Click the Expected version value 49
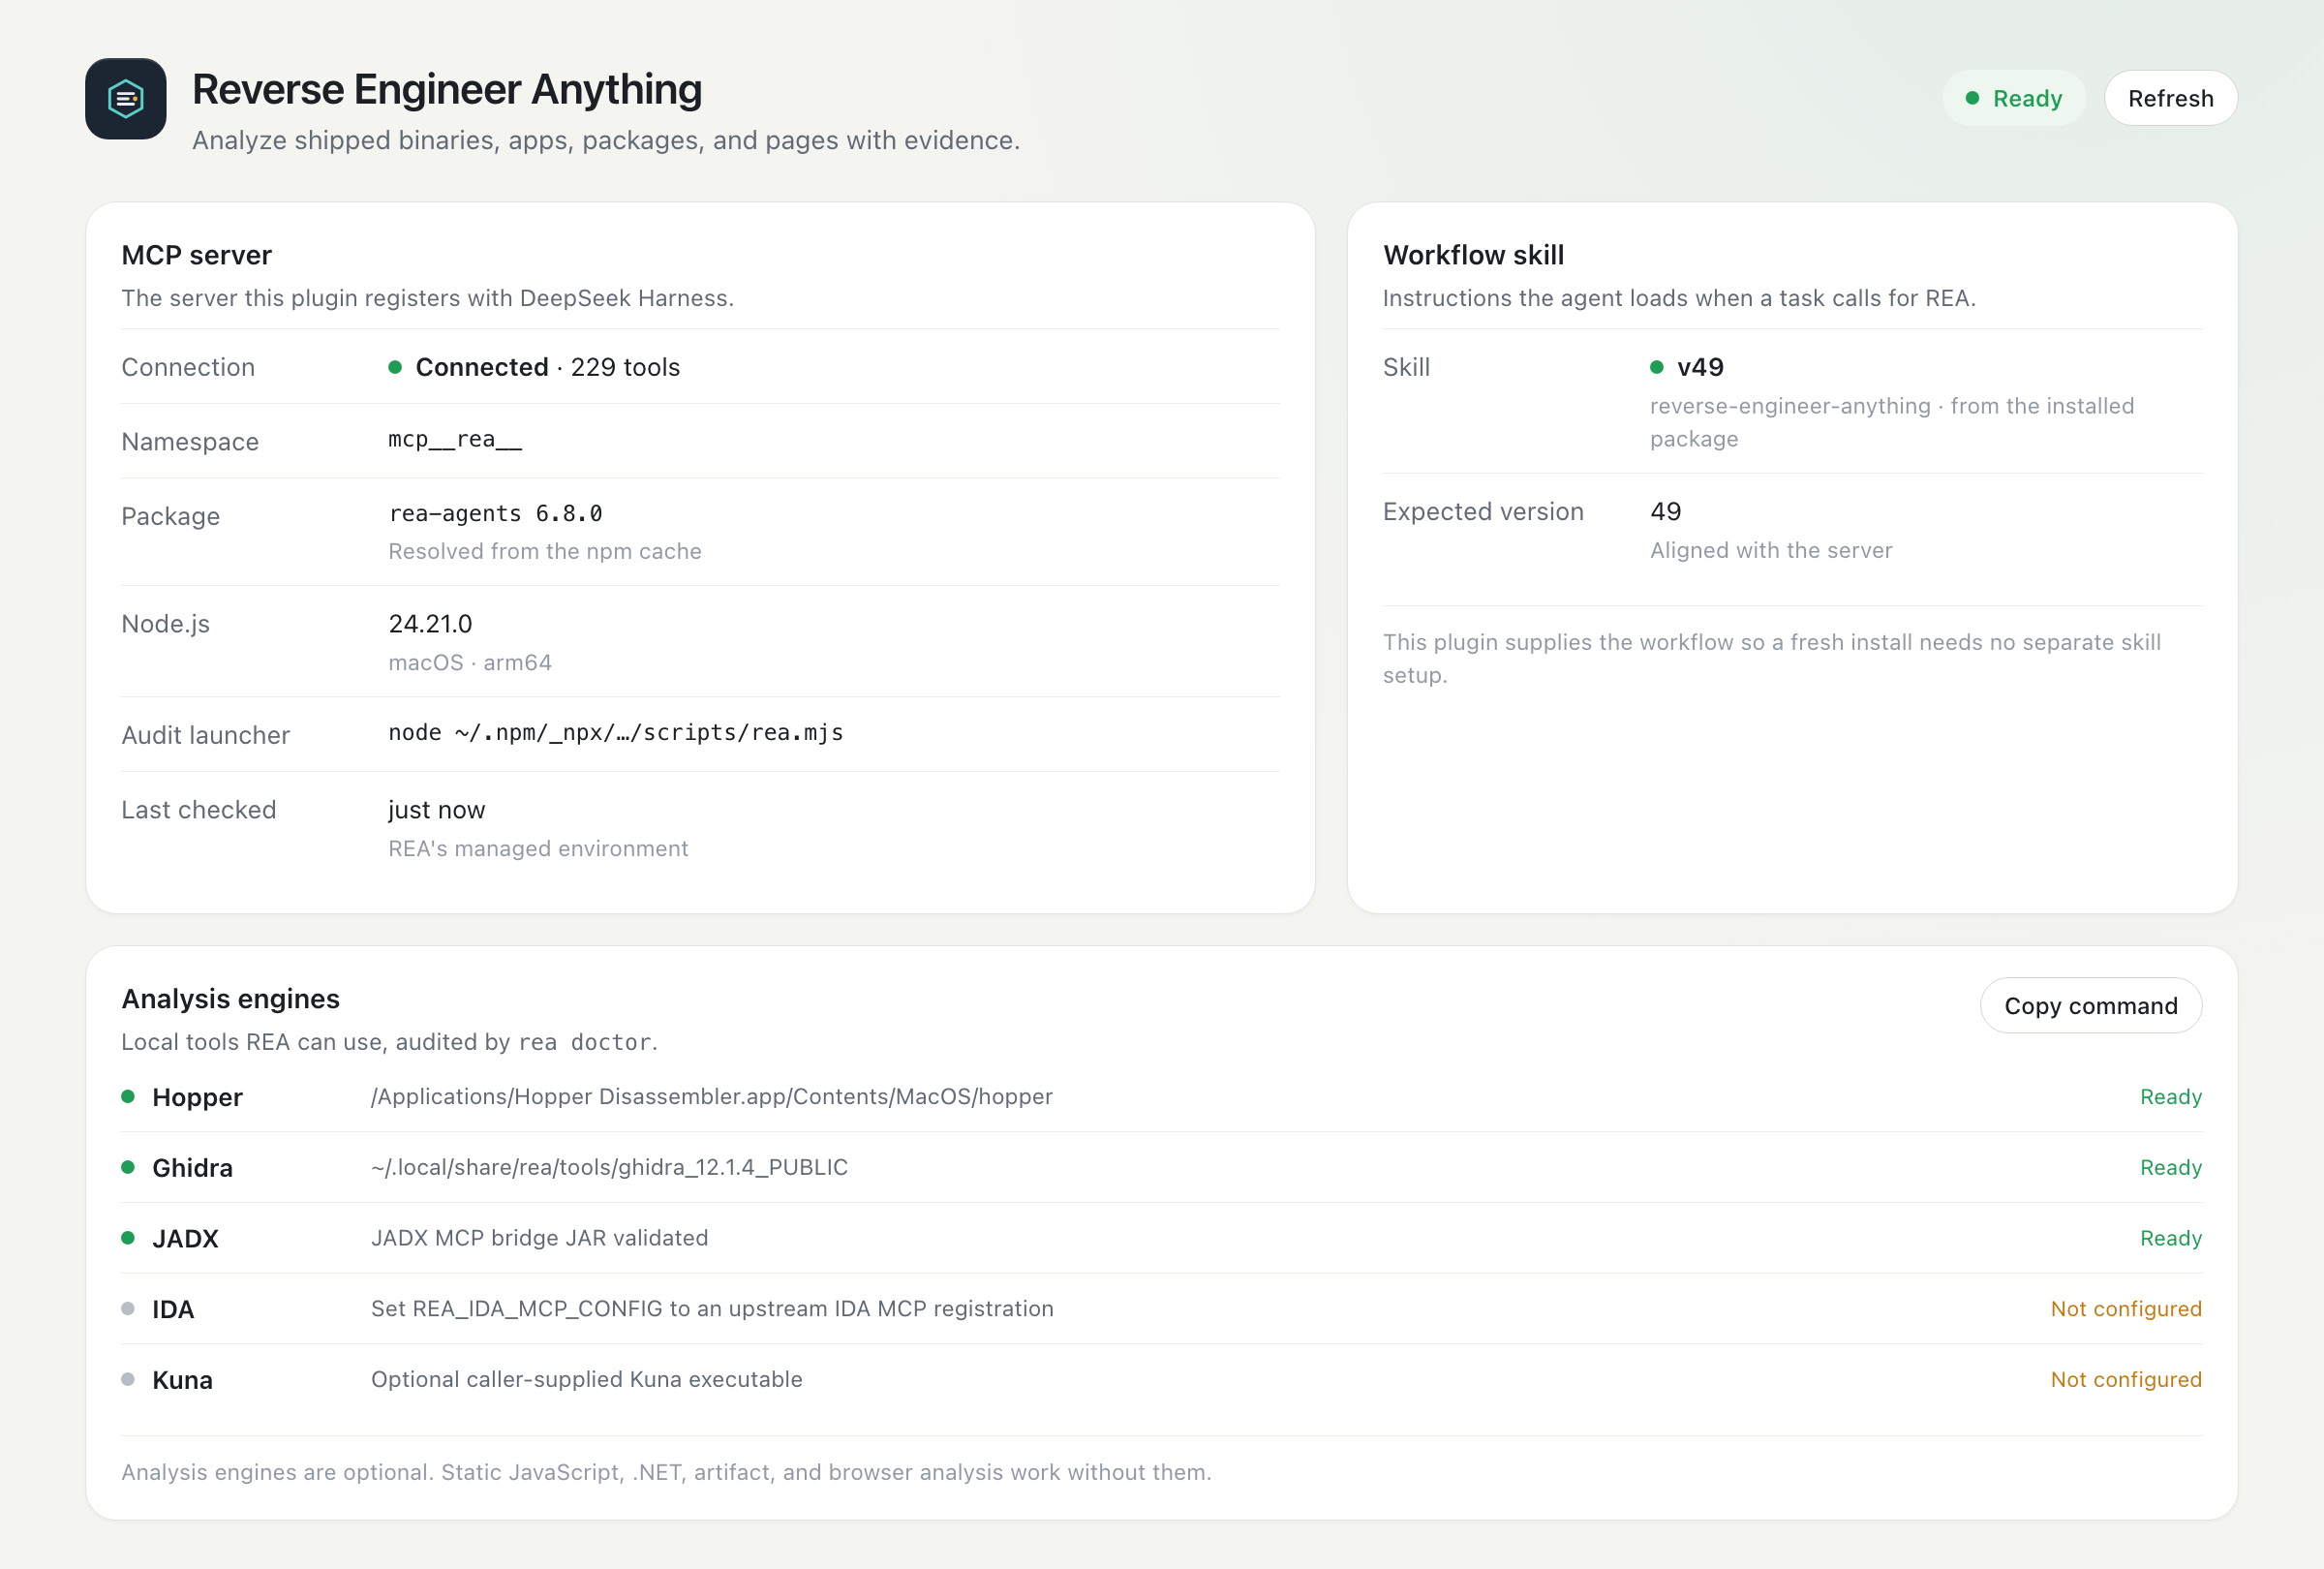The image size is (2324, 1569). coord(1665,511)
